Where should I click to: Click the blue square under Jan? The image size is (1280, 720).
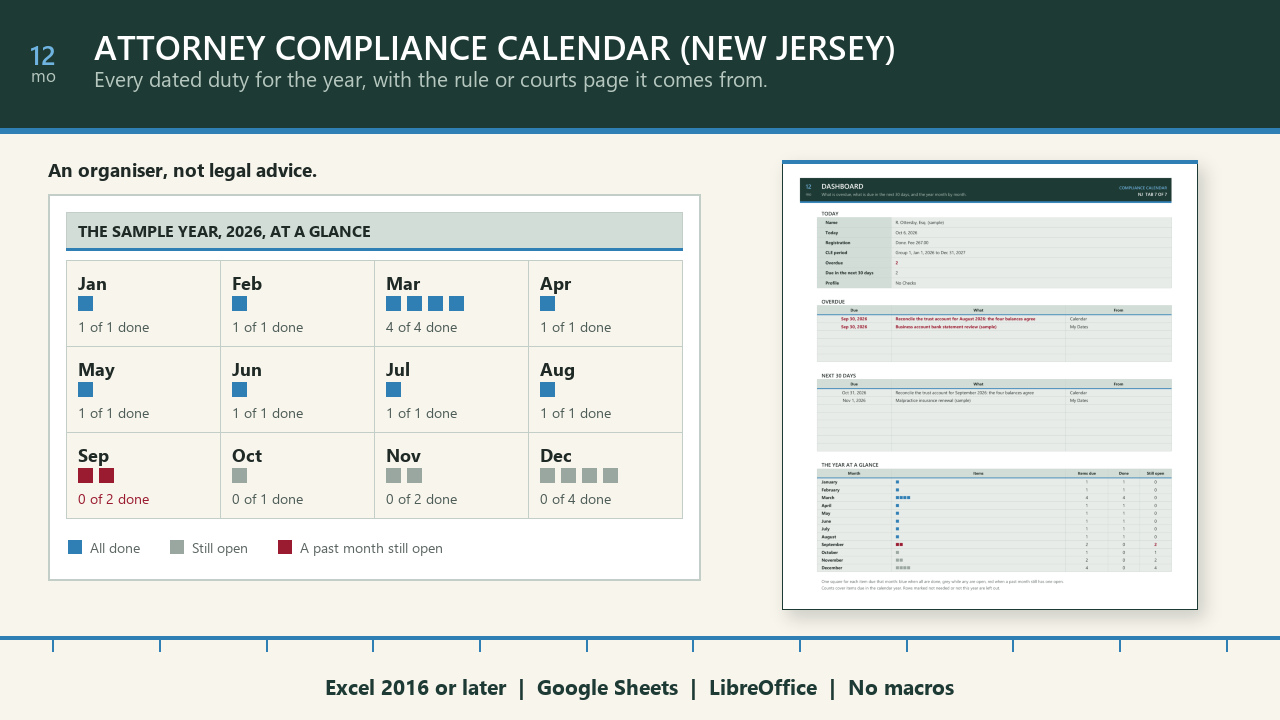(85, 303)
